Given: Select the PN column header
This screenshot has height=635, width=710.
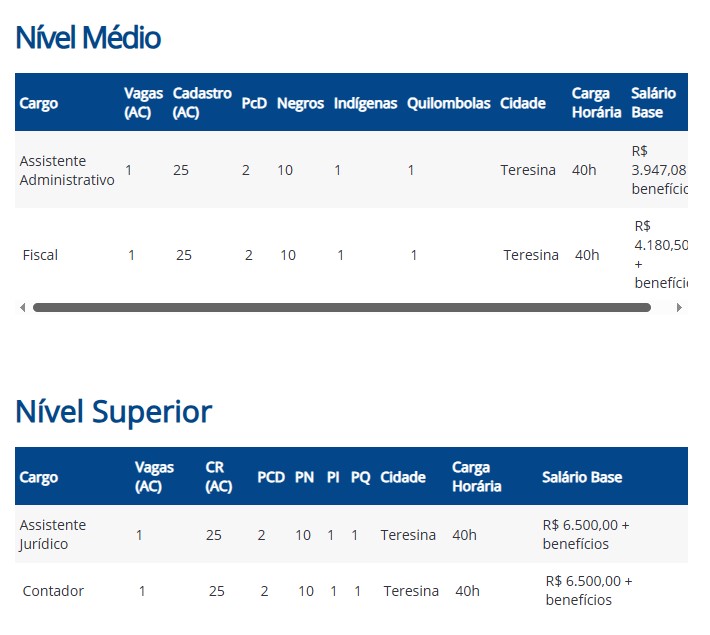Looking at the screenshot, I should tap(304, 477).
